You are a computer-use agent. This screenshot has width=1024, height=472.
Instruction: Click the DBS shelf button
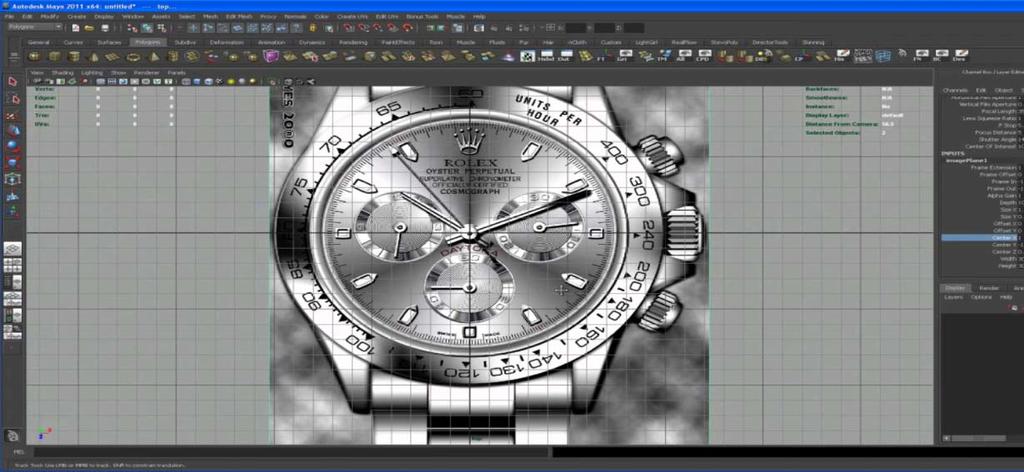point(761,57)
